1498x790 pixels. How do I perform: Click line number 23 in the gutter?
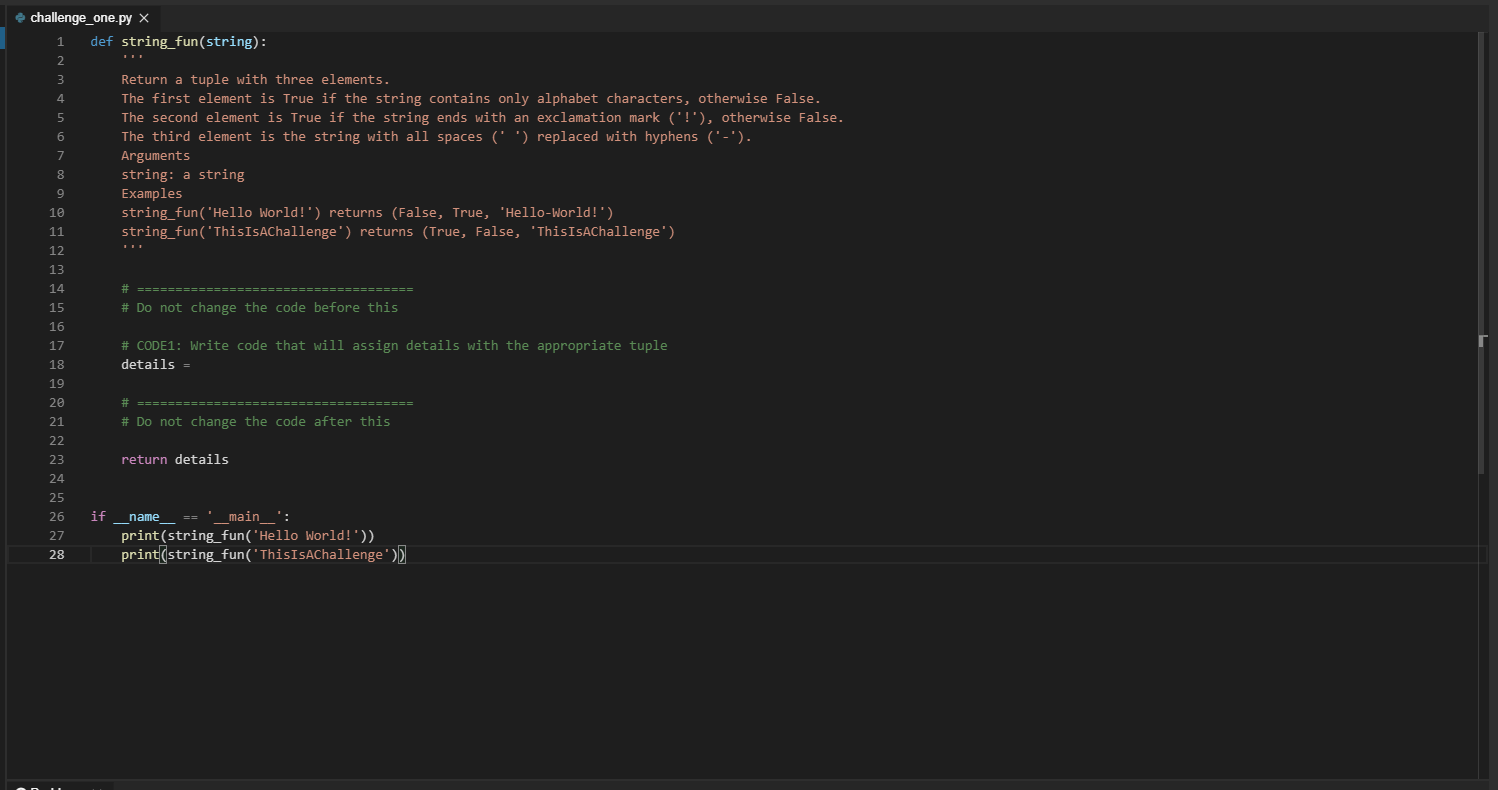click(x=57, y=460)
